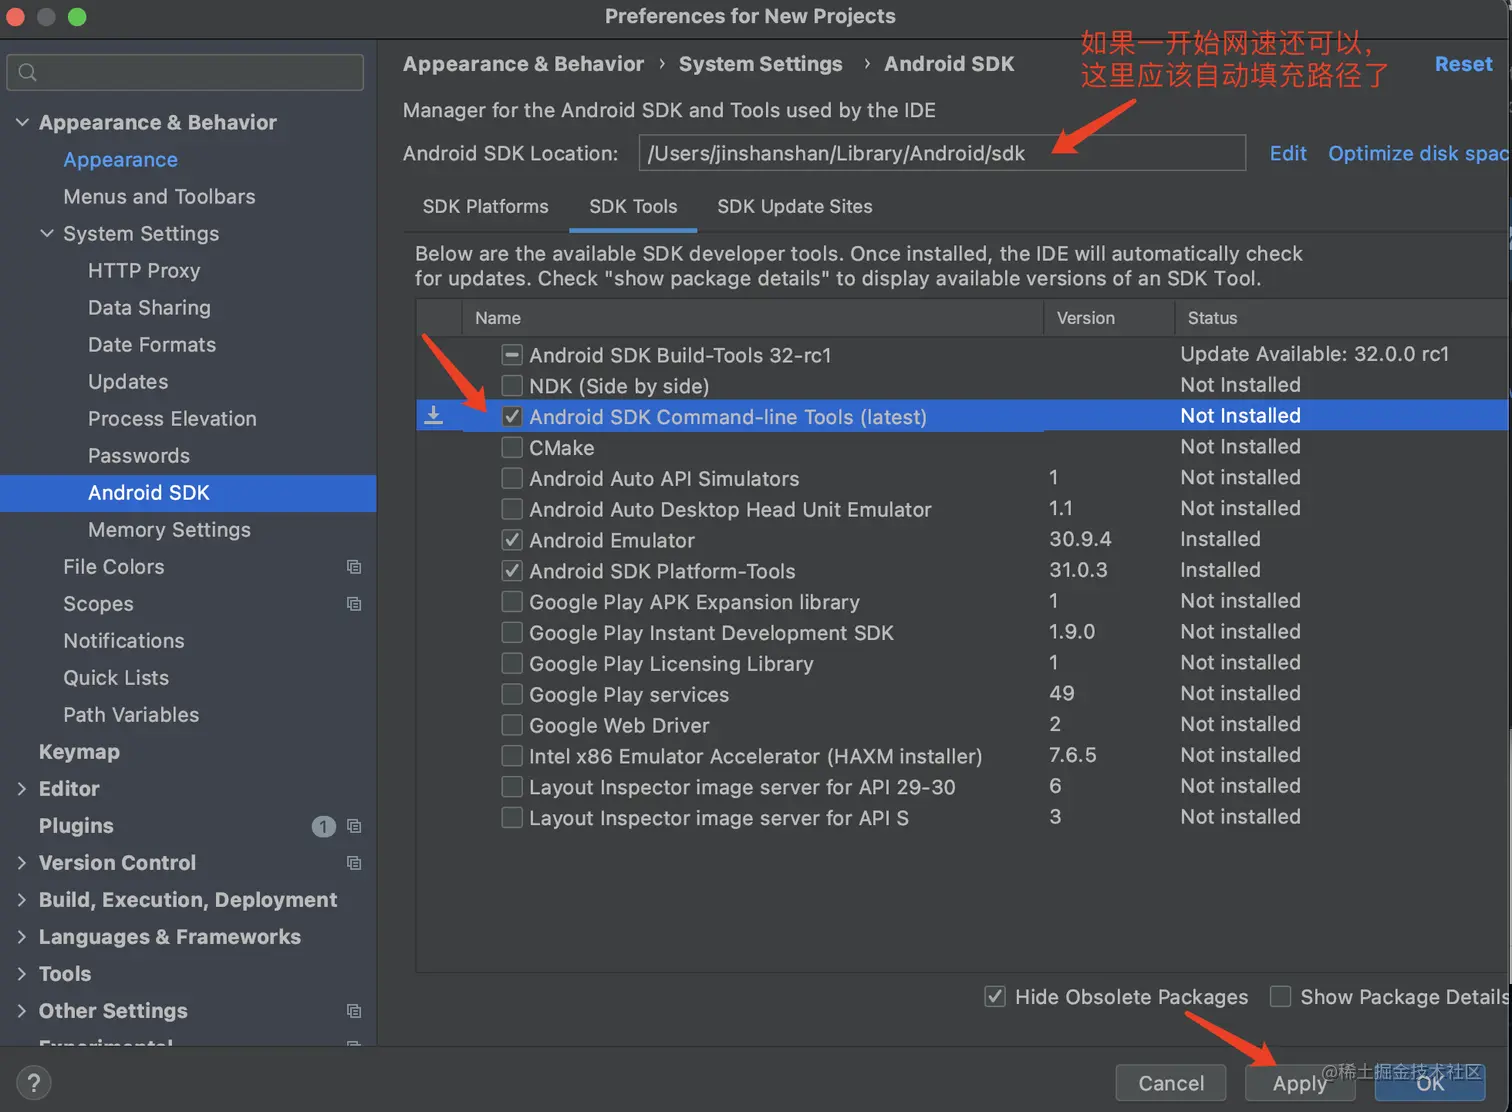Open Passwords settings
Image resolution: width=1512 pixels, height=1112 pixels.
click(x=139, y=456)
